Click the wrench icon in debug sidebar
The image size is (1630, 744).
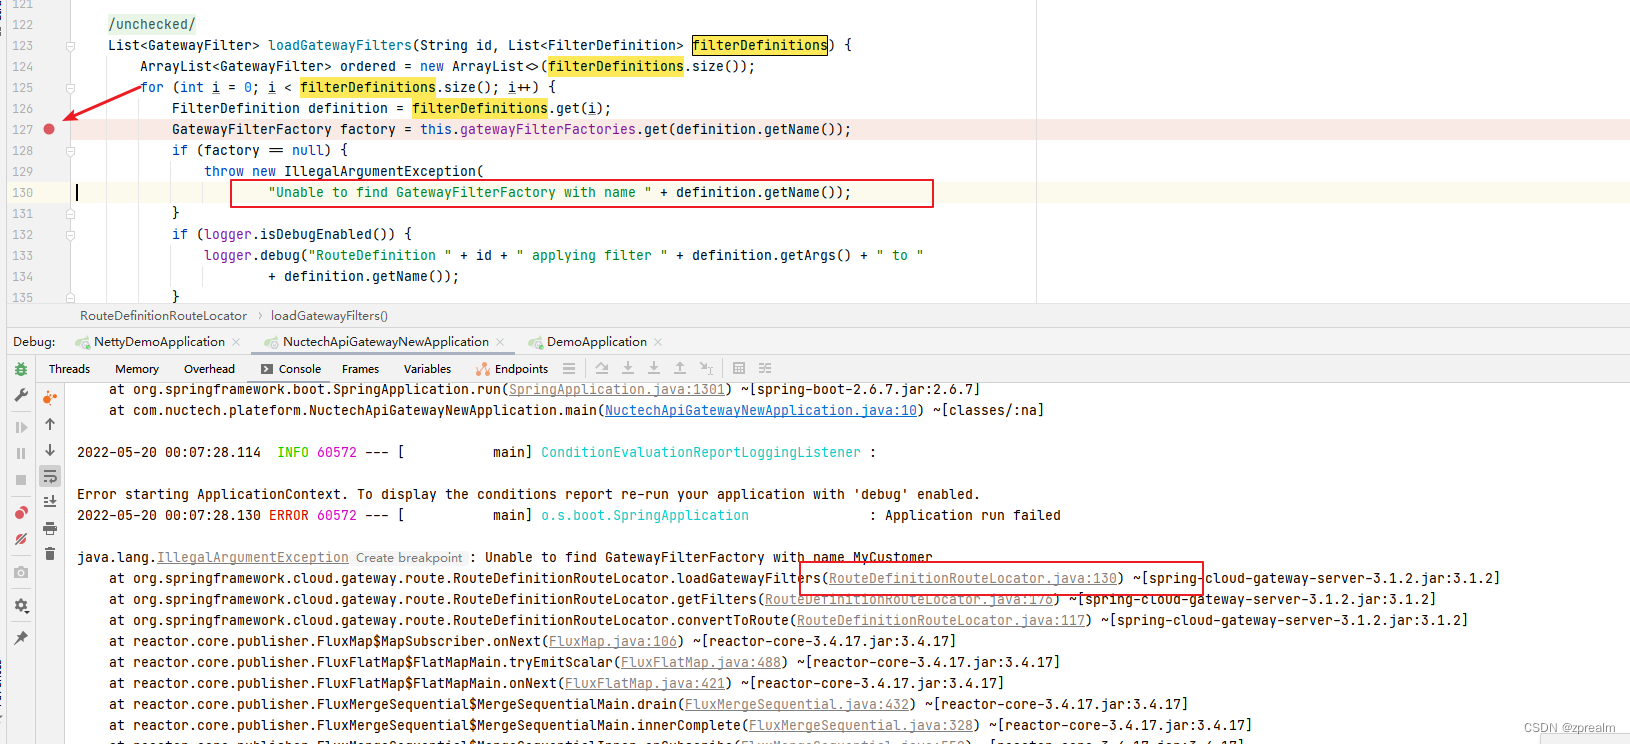pyautogui.click(x=21, y=396)
